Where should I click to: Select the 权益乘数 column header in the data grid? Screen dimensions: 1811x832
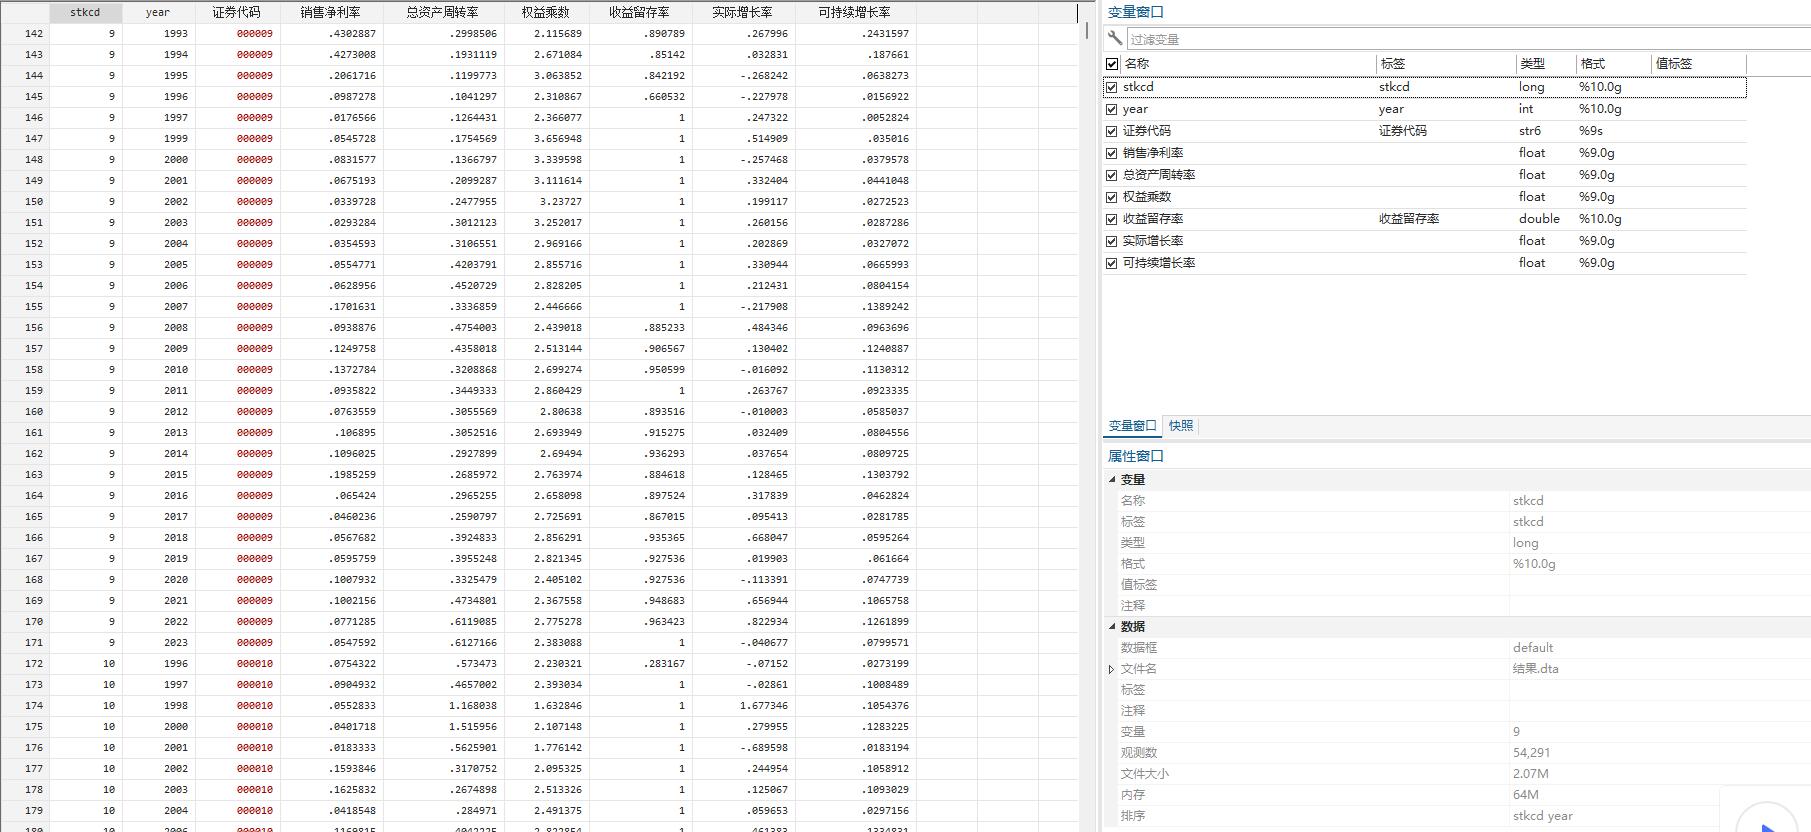546,12
